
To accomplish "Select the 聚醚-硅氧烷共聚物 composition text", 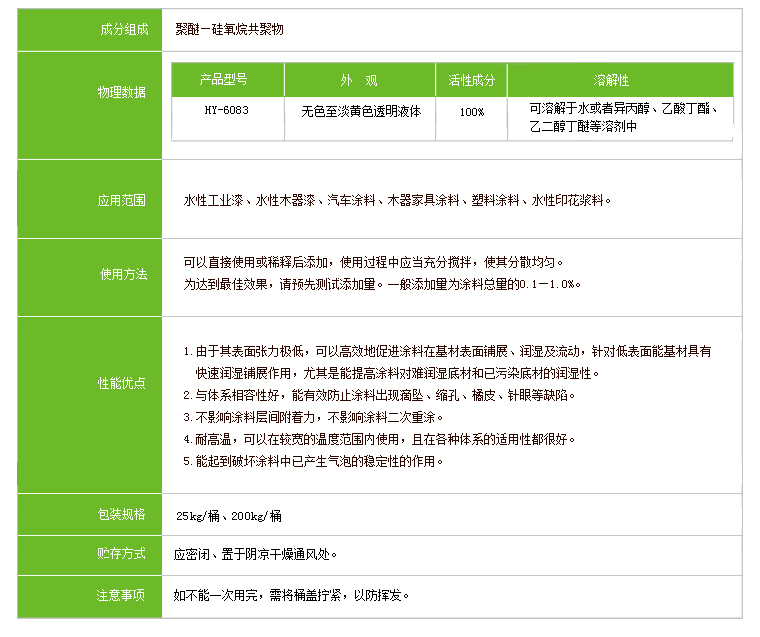I will pyautogui.click(x=229, y=30).
